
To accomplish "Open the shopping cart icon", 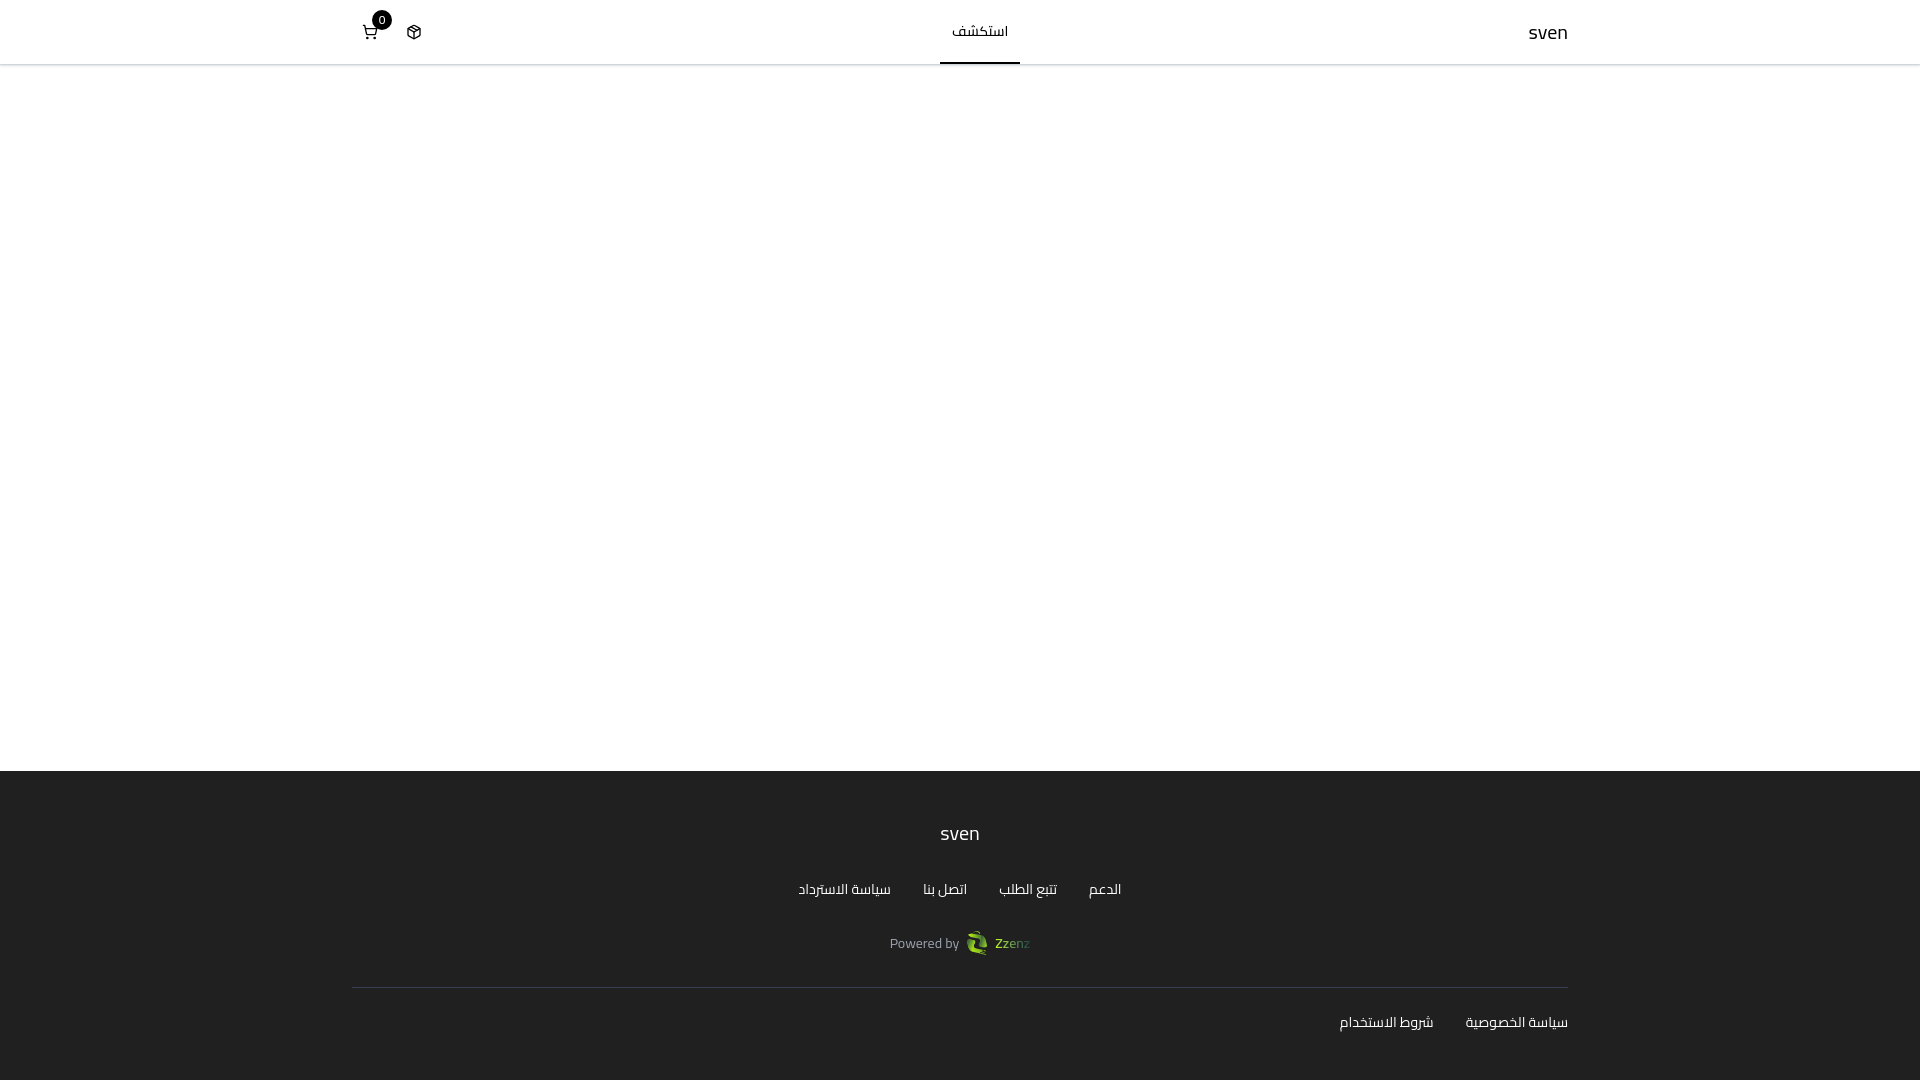I will tap(370, 33).
